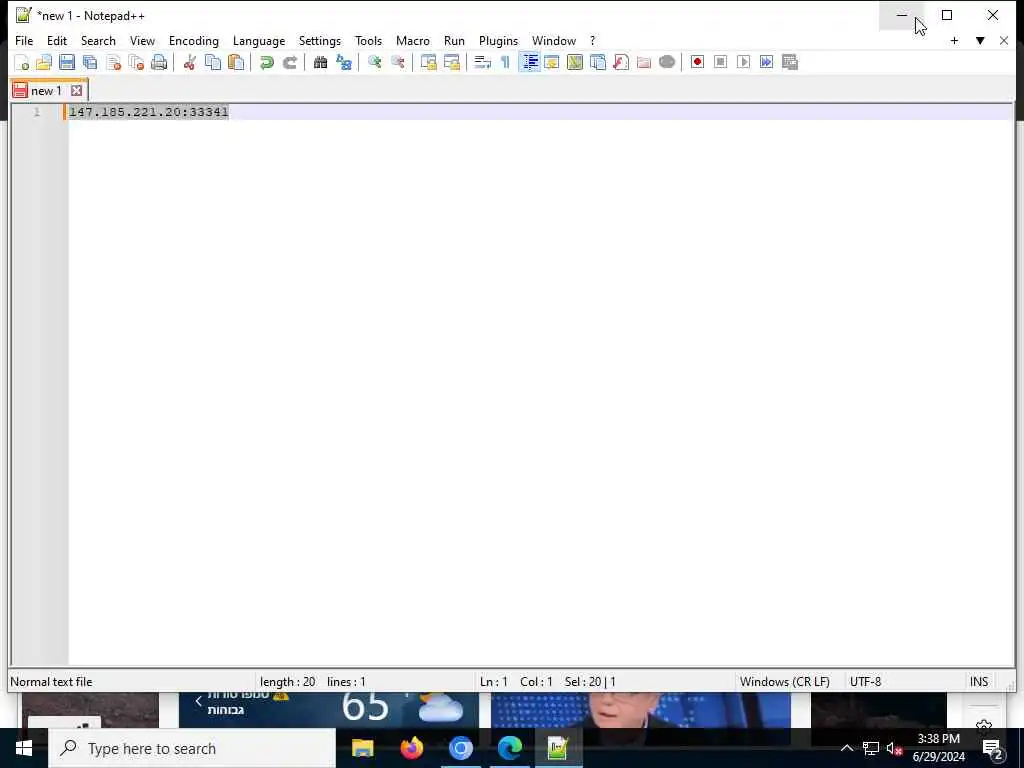Click the Save All icon
This screenshot has height=768, width=1024.
tap(90, 62)
